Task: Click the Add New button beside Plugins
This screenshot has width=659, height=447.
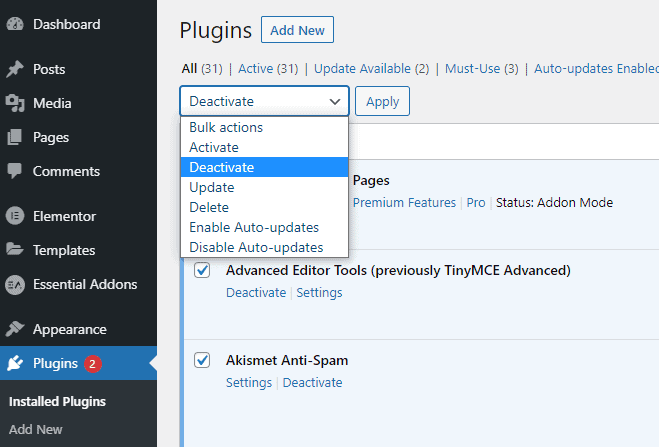Action: coord(298,30)
